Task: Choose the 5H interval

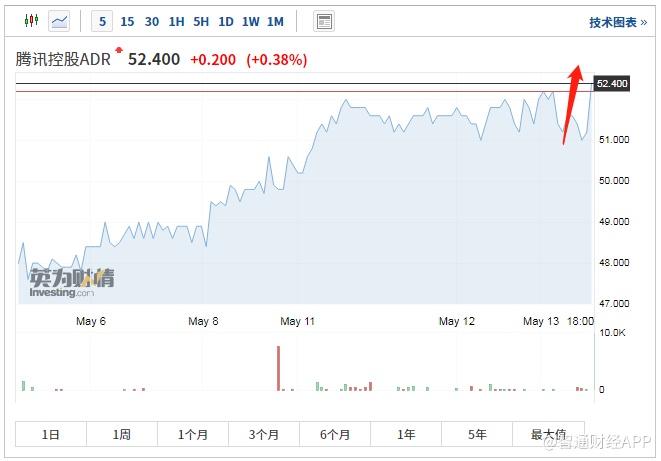Action: (201, 21)
